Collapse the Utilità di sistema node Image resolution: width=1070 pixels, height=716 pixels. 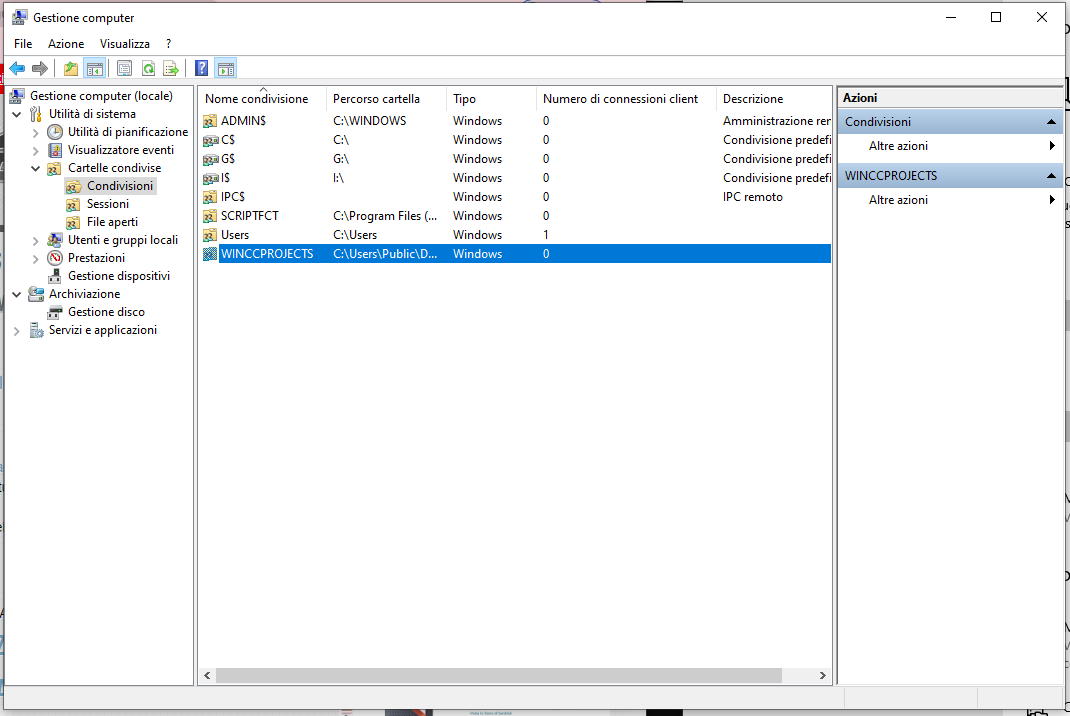(17, 114)
